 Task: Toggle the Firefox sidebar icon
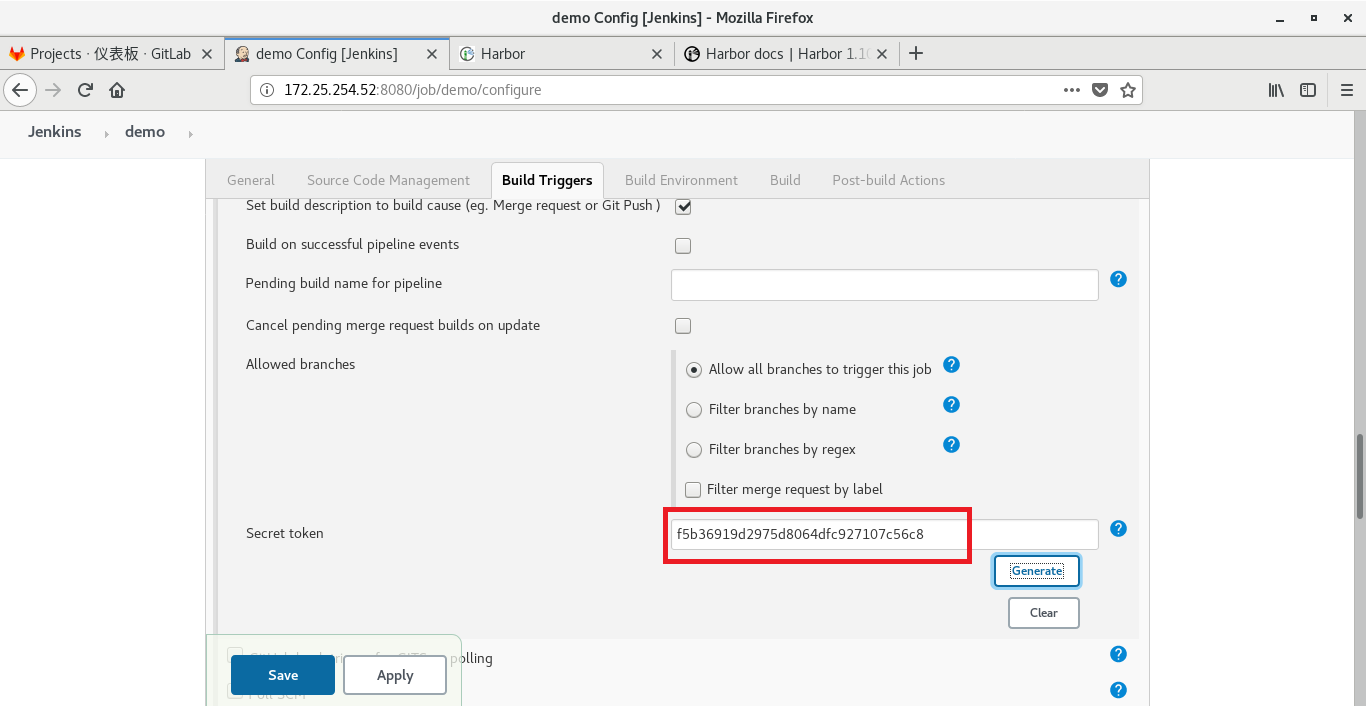click(1308, 90)
